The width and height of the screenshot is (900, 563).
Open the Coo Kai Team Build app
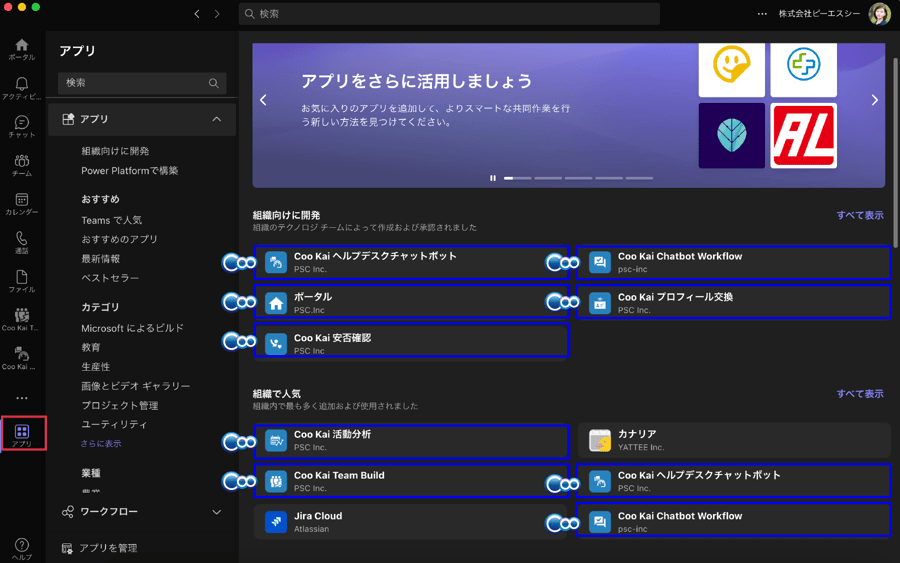pos(412,480)
